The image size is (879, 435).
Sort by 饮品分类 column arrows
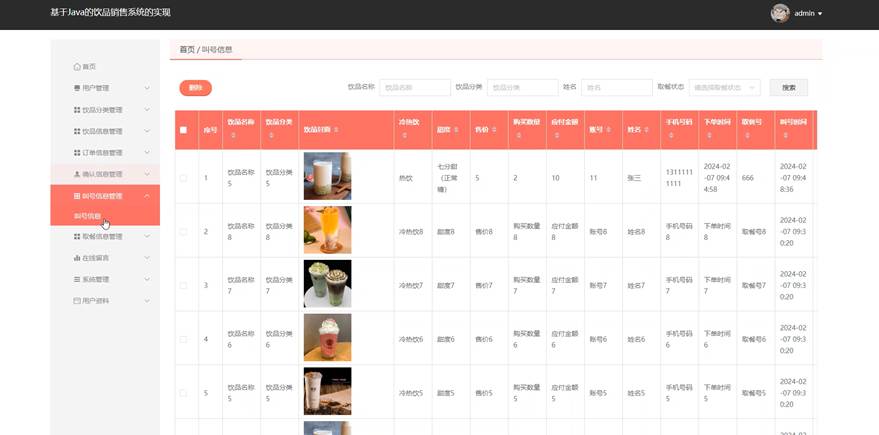click(271, 135)
